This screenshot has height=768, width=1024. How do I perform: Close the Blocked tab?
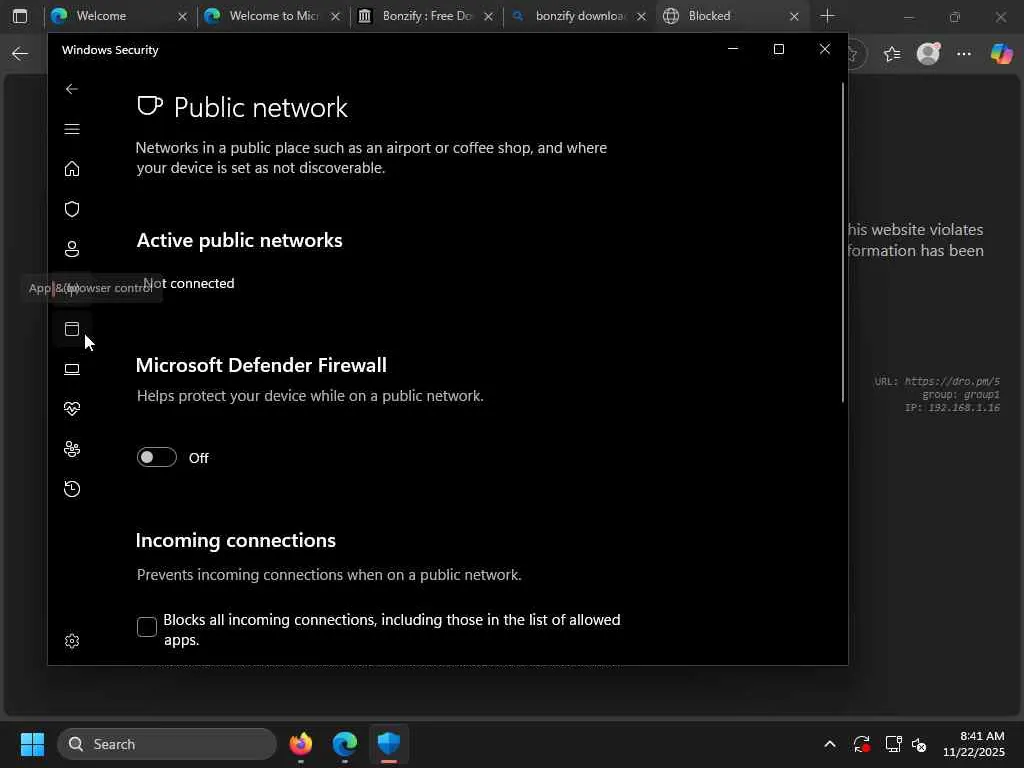point(794,16)
